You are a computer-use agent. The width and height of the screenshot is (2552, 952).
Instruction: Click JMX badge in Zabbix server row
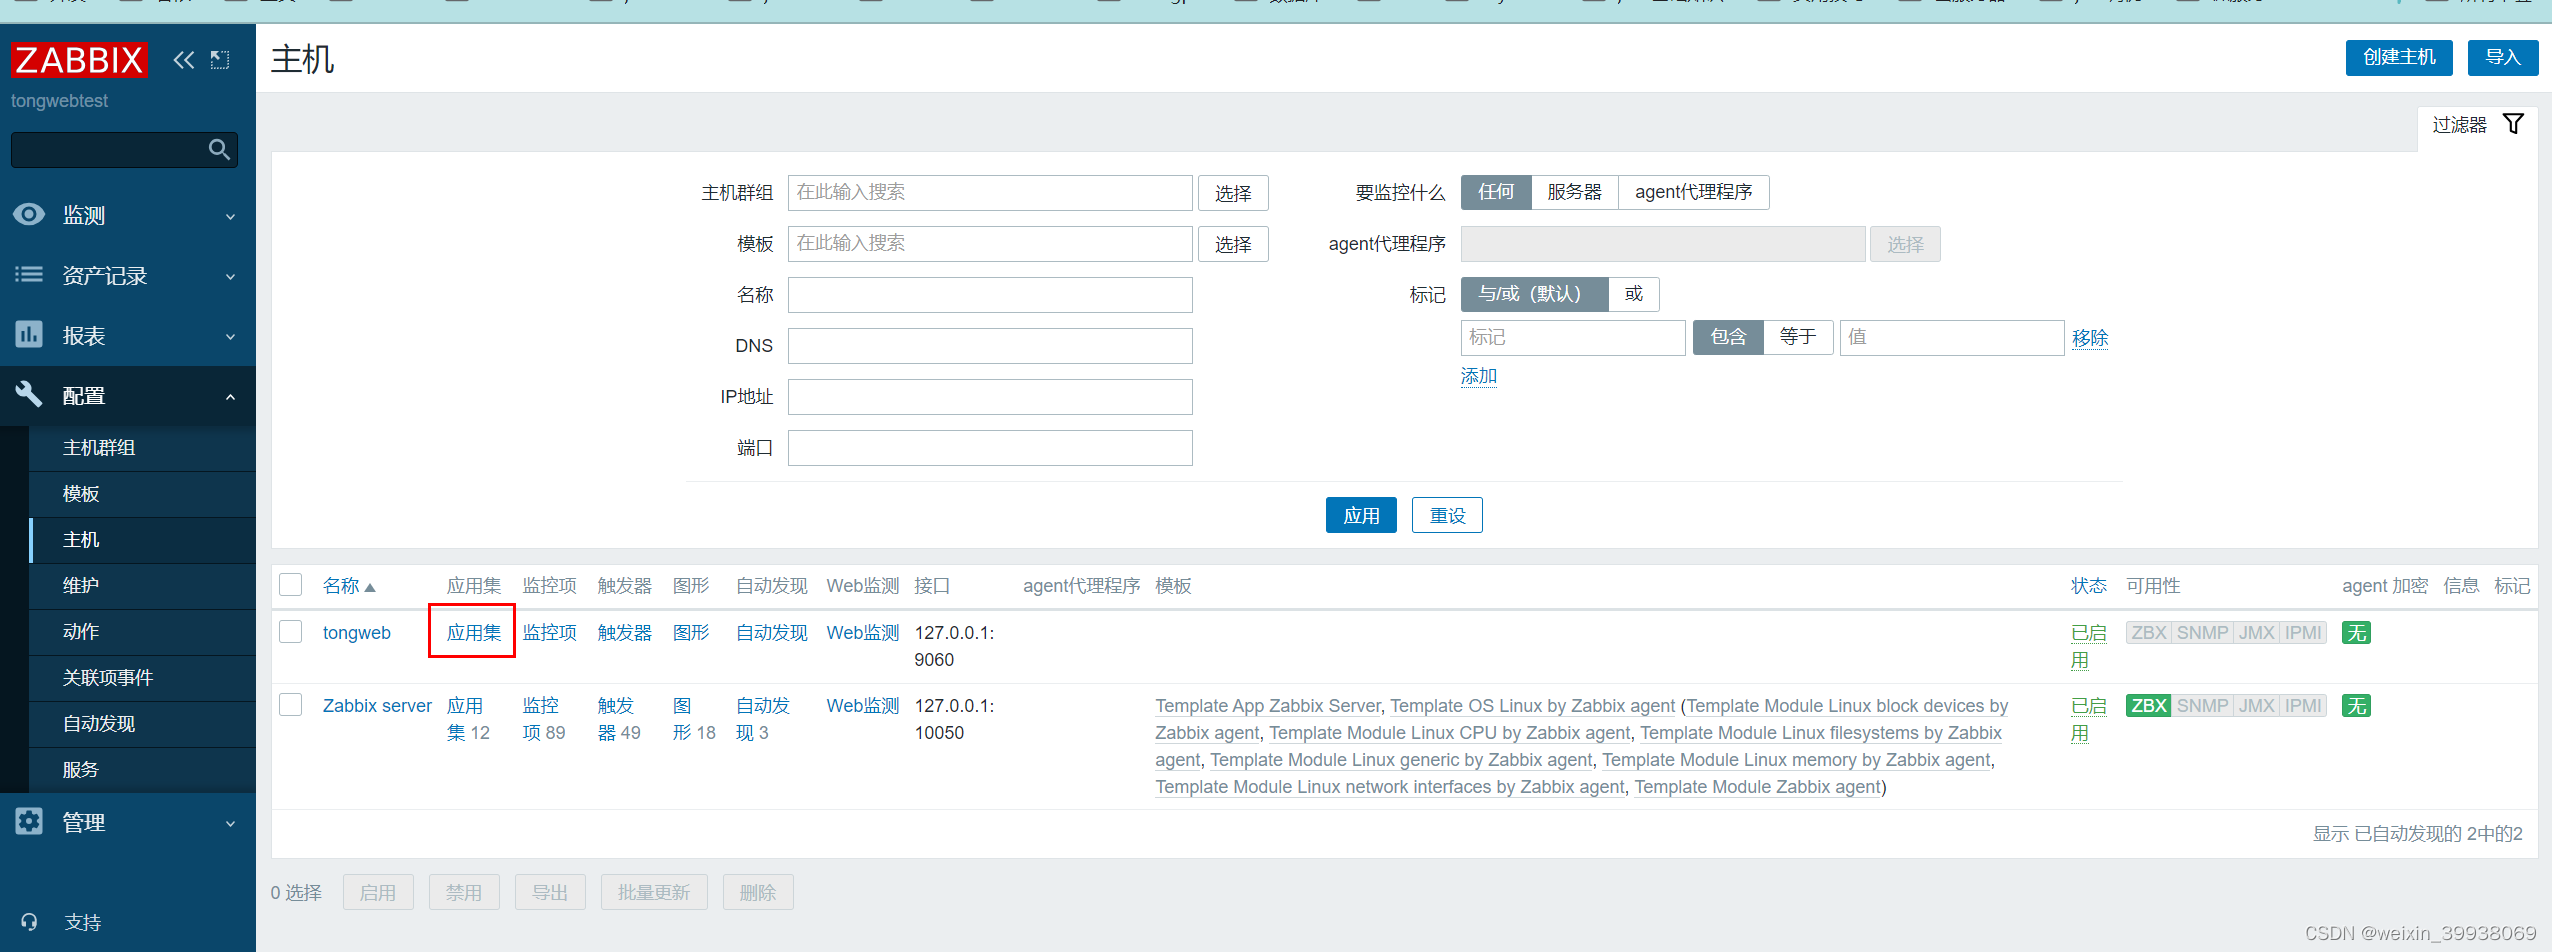tap(2256, 706)
